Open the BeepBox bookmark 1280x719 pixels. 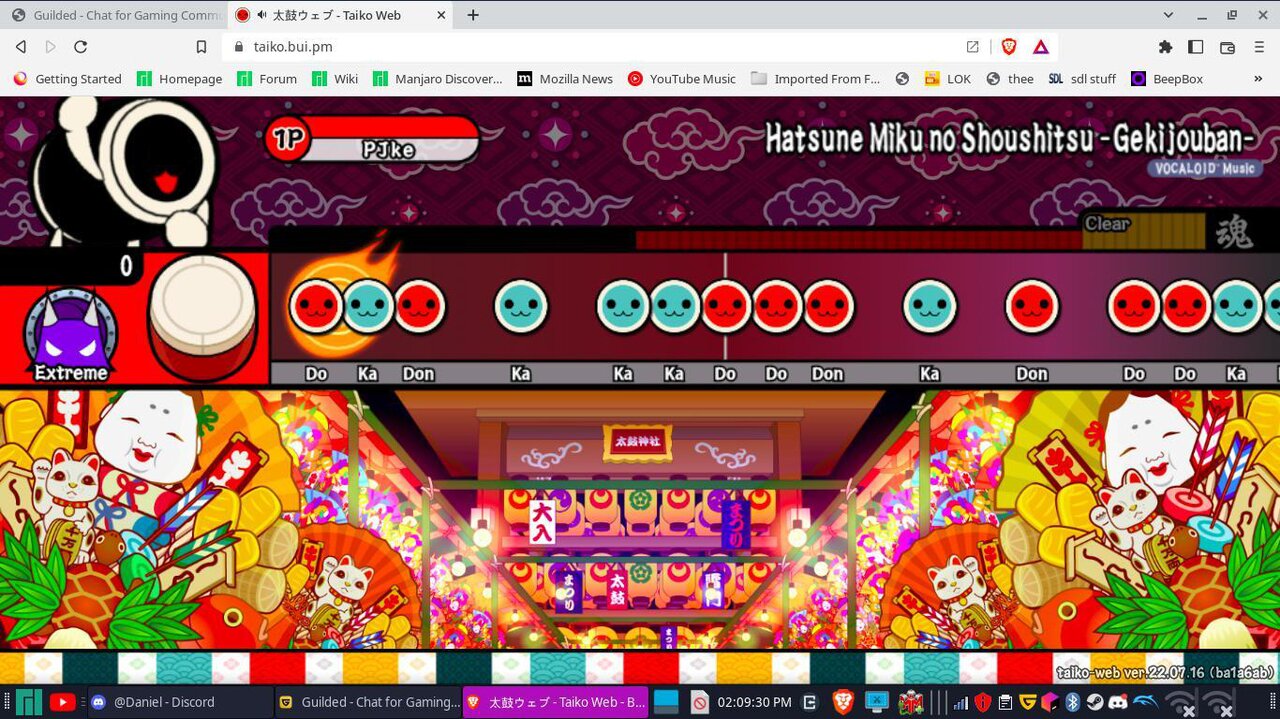1166,79
